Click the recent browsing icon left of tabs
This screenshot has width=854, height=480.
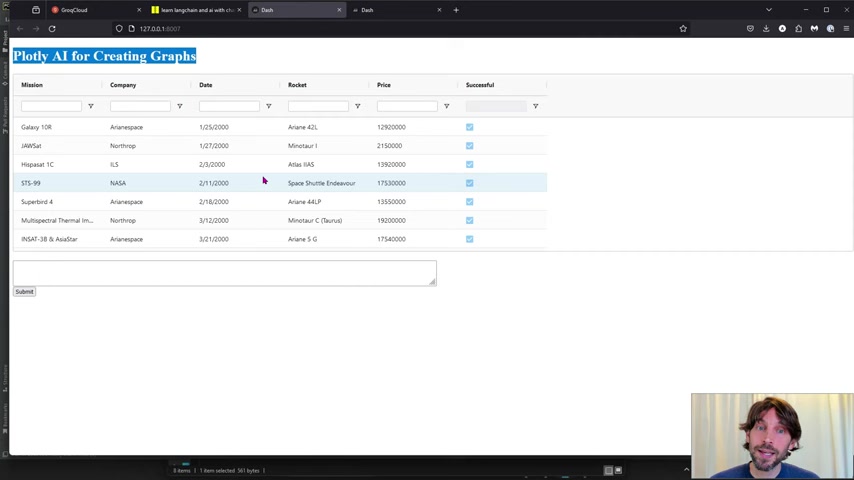[x=36, y=10]
